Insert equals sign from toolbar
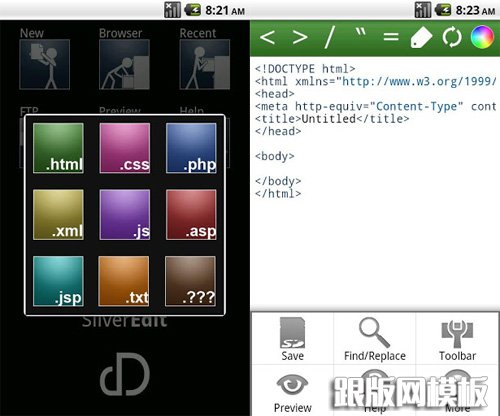 tap(391, 37)
